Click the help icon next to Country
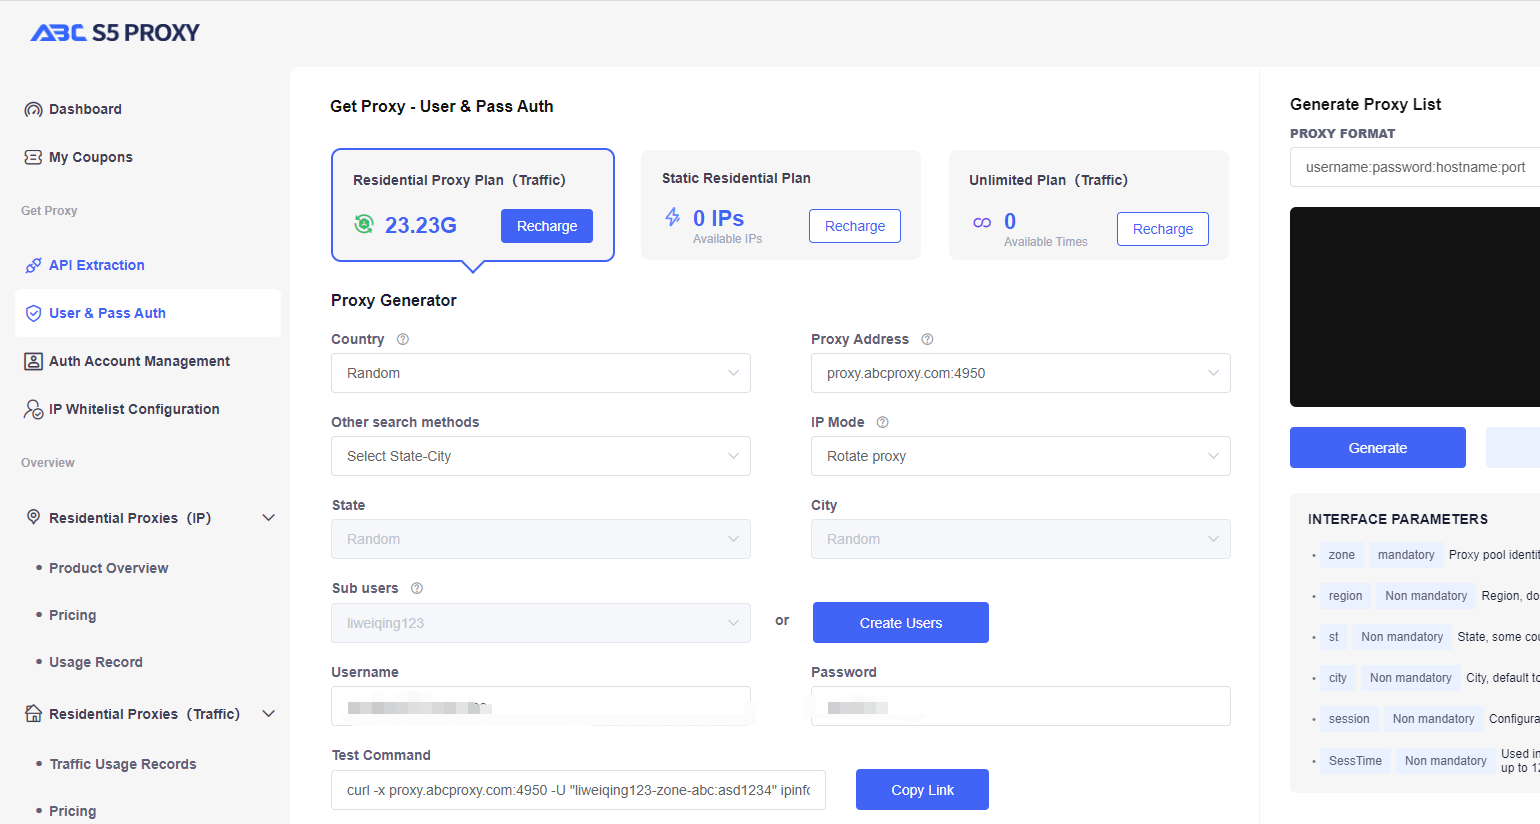Screen dimensions: 1540x824 [x=403, y=339]
